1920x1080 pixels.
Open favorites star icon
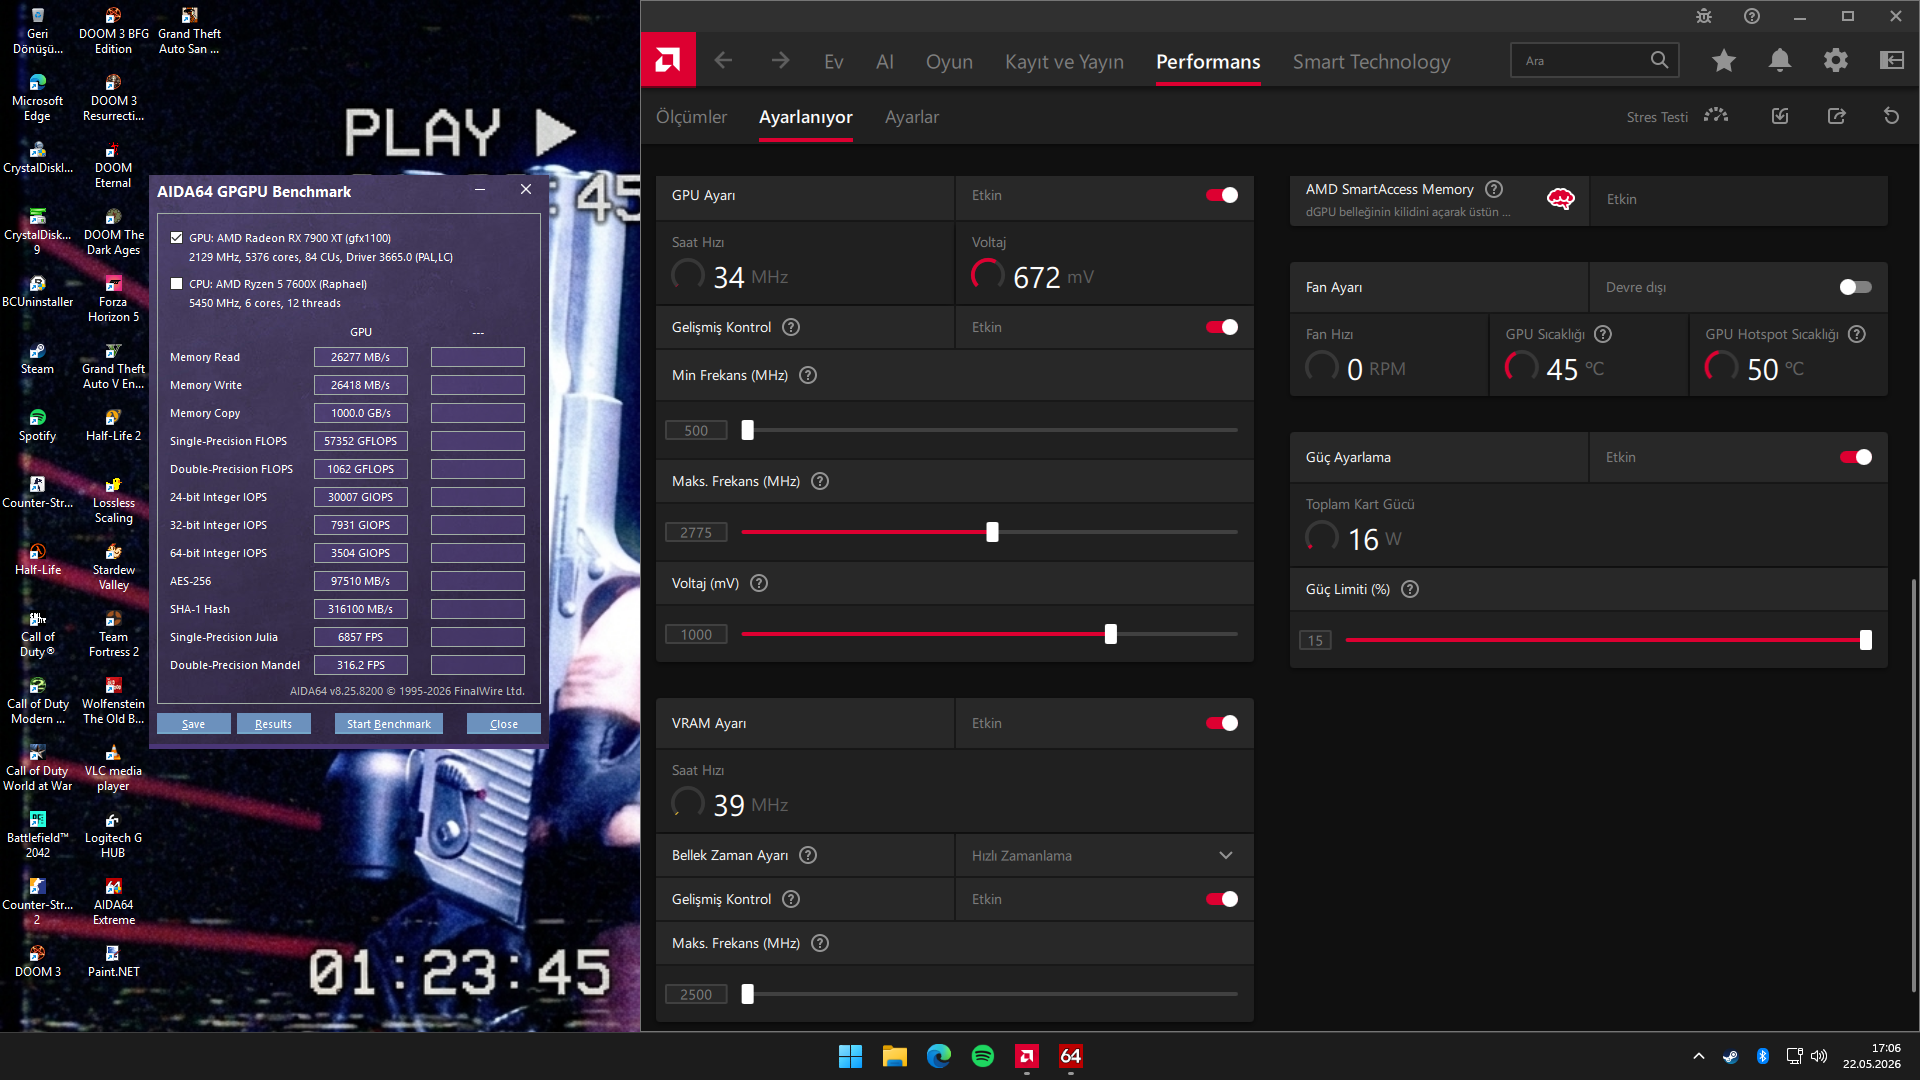coord(1724,61)
